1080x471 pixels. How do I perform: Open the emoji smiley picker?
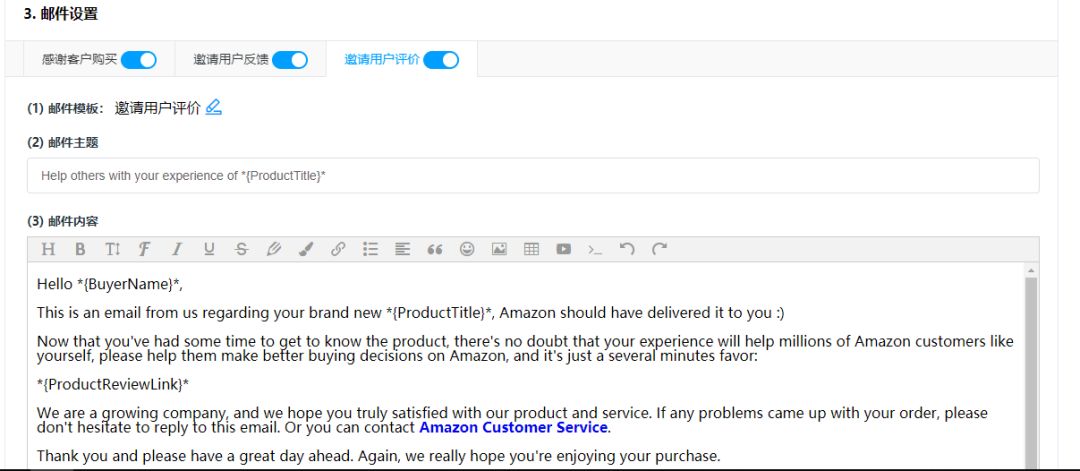(467, 249)
